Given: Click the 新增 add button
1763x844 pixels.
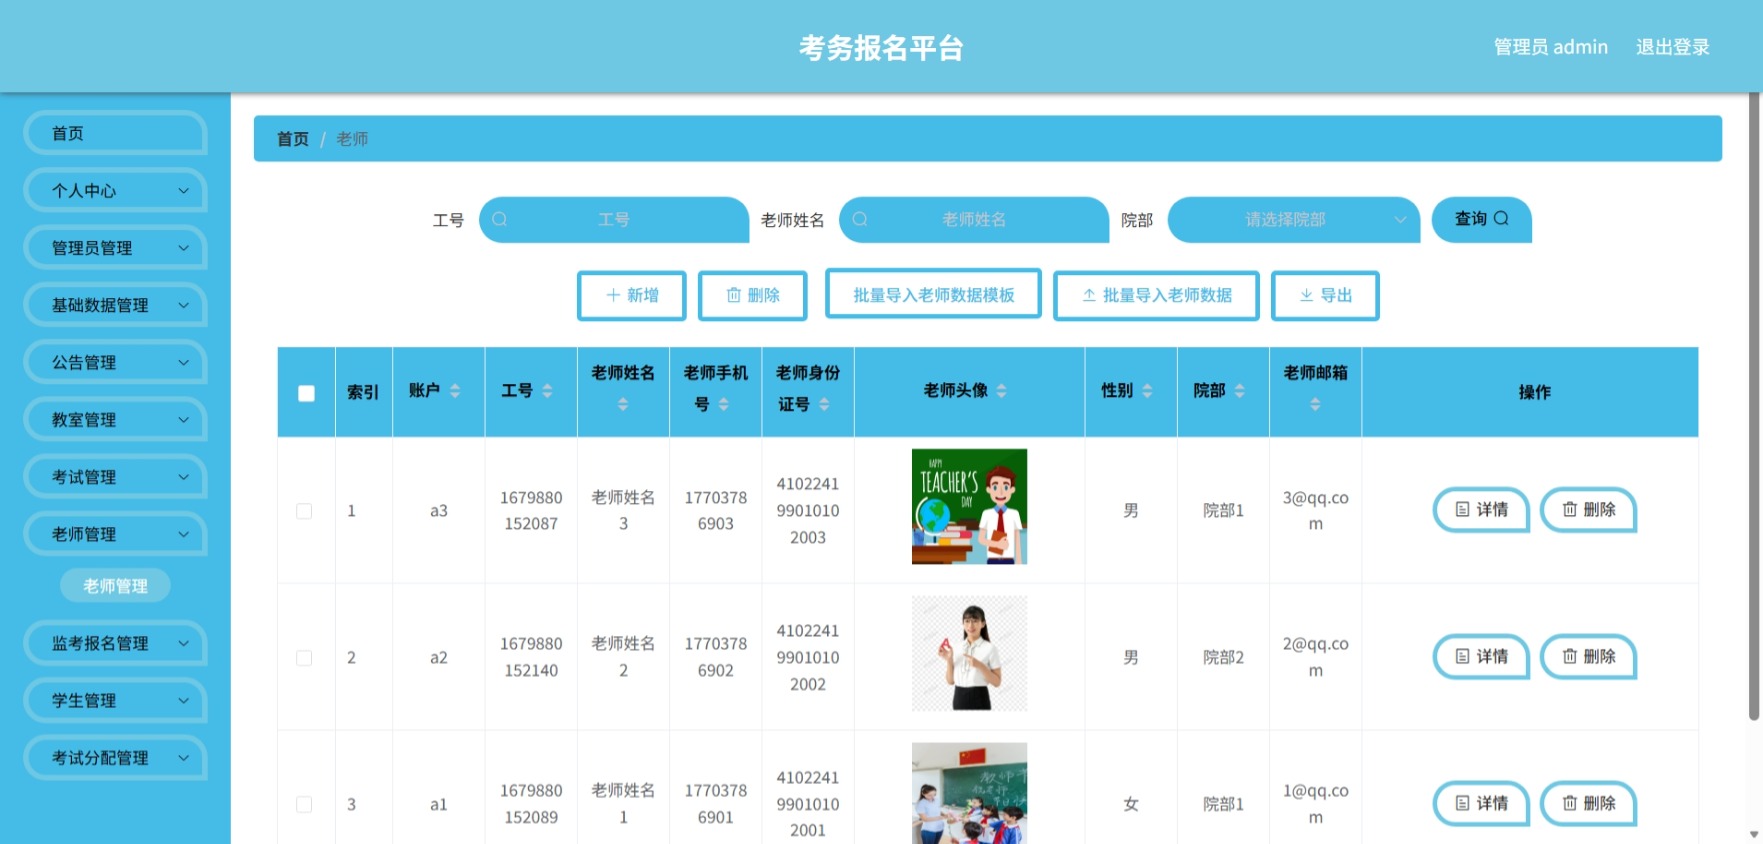Looking at the screenshot, I should 632,295.
